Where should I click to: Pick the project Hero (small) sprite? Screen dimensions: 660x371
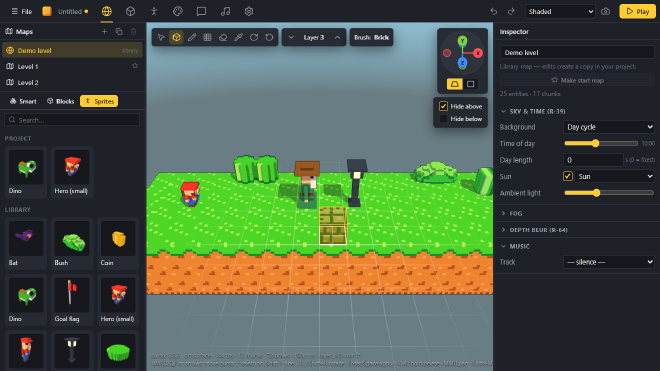tap(72, 172)
